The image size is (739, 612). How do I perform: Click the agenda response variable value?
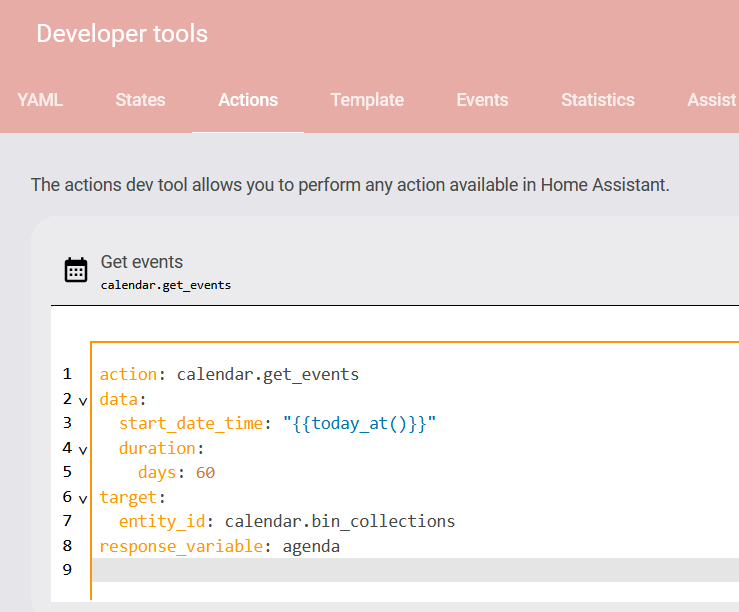pos(311,546)
